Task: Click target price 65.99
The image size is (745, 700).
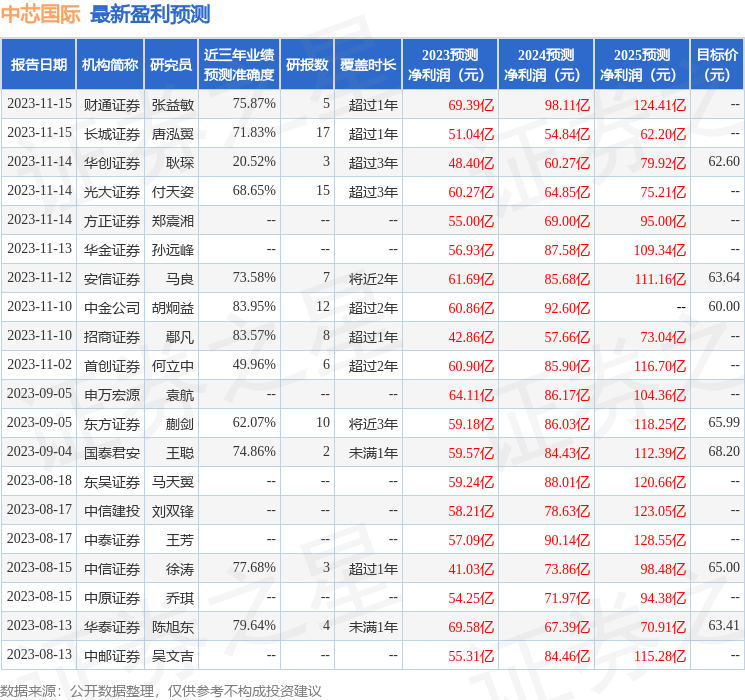Action: click(724, 422)
